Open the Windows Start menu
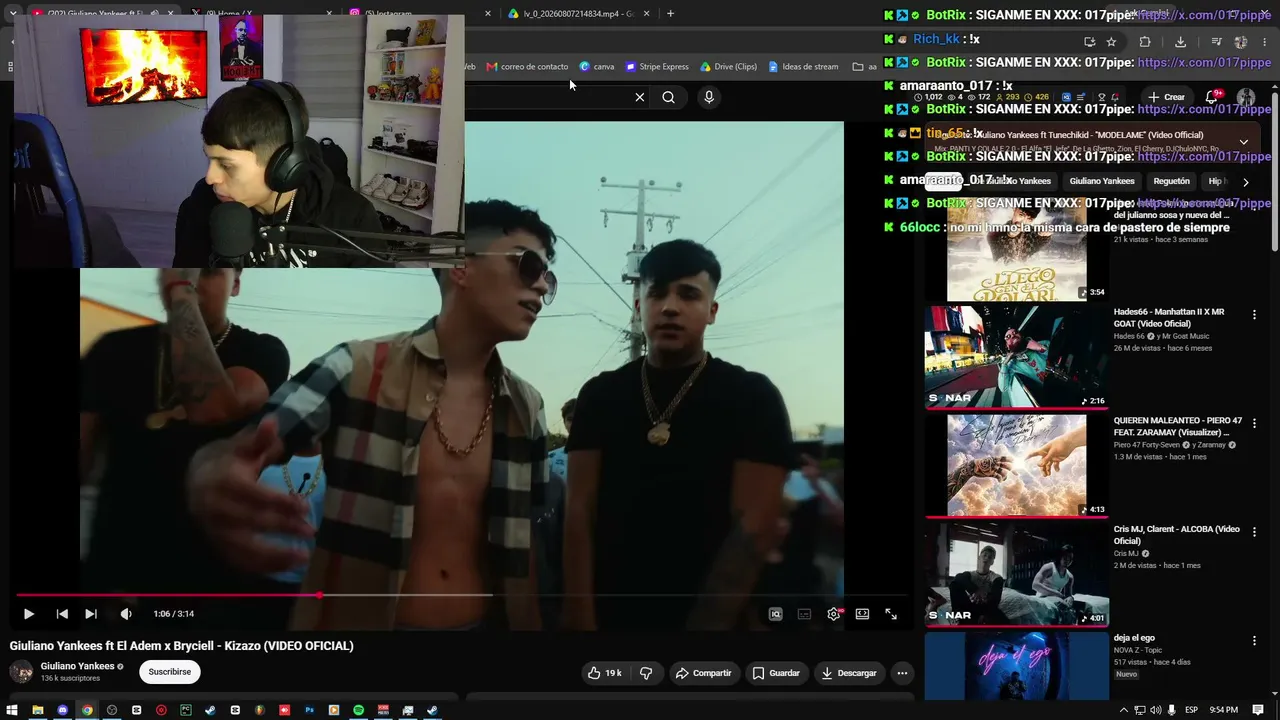Viewport: 1280px width, 720px height. coord(12,710)
